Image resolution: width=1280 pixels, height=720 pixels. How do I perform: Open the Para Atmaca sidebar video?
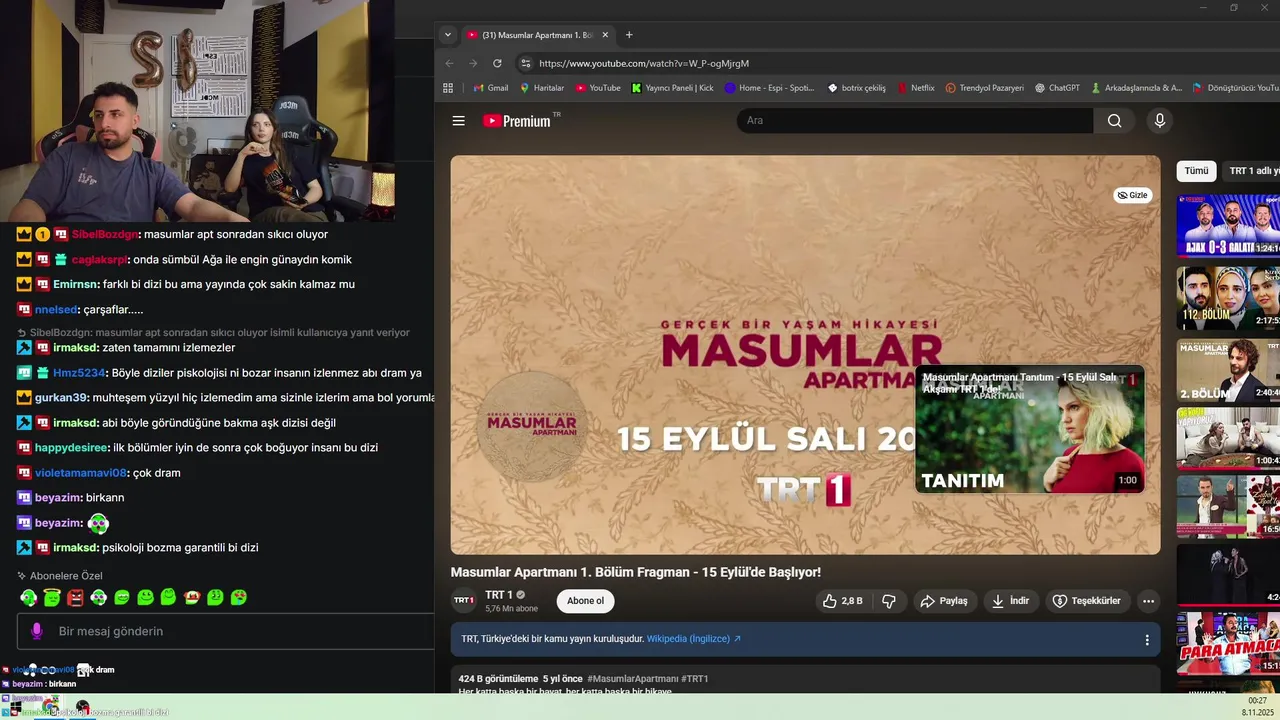(1228, 643)
